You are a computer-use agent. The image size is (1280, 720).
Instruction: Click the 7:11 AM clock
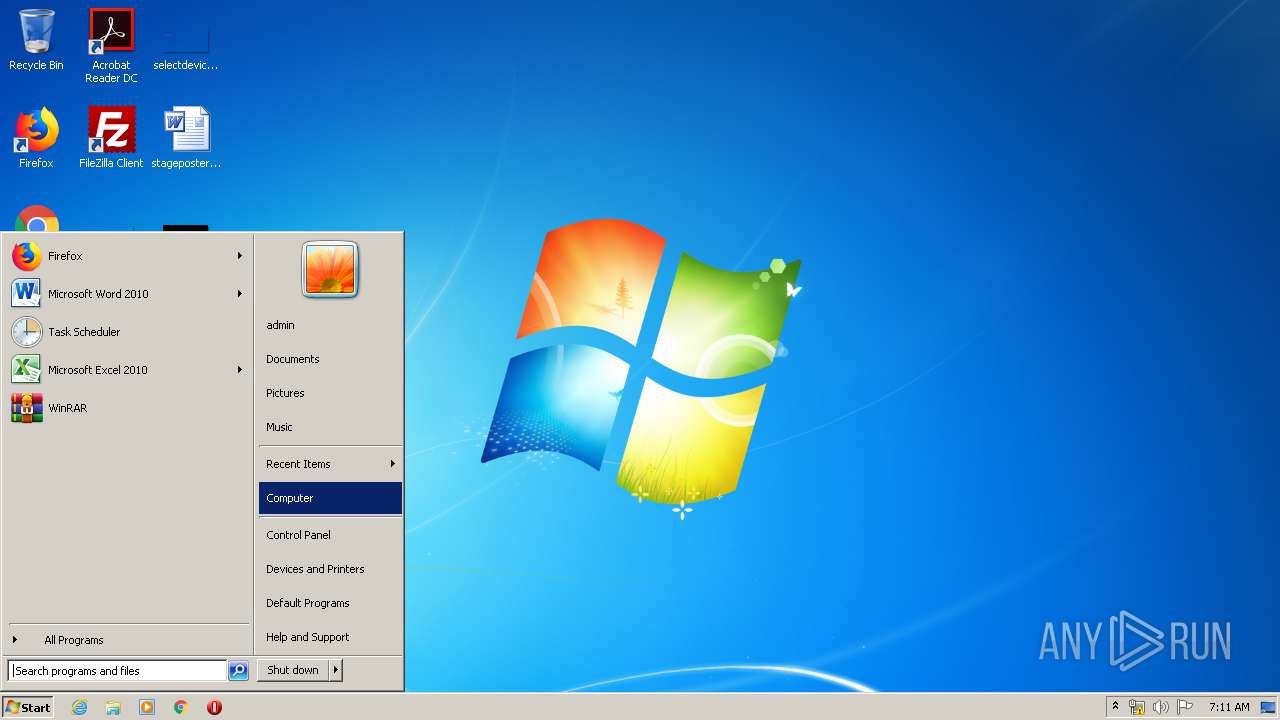pyautogui.click(x=1229, y=707)
